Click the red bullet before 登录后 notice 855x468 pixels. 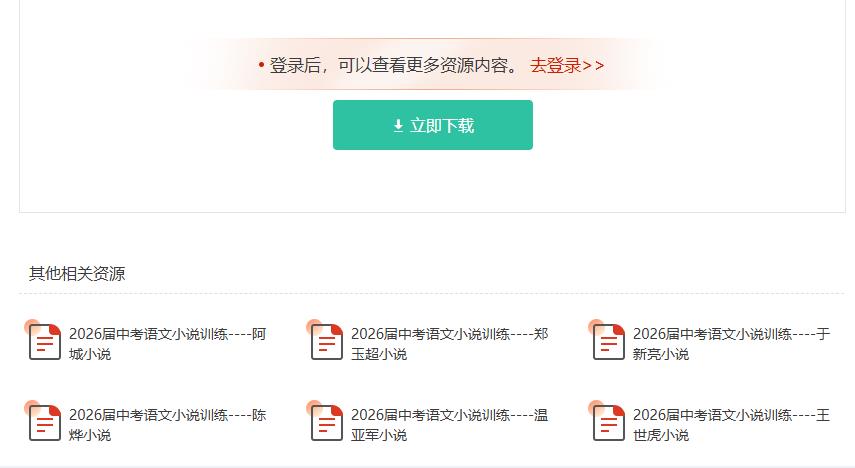coord(261,65)
